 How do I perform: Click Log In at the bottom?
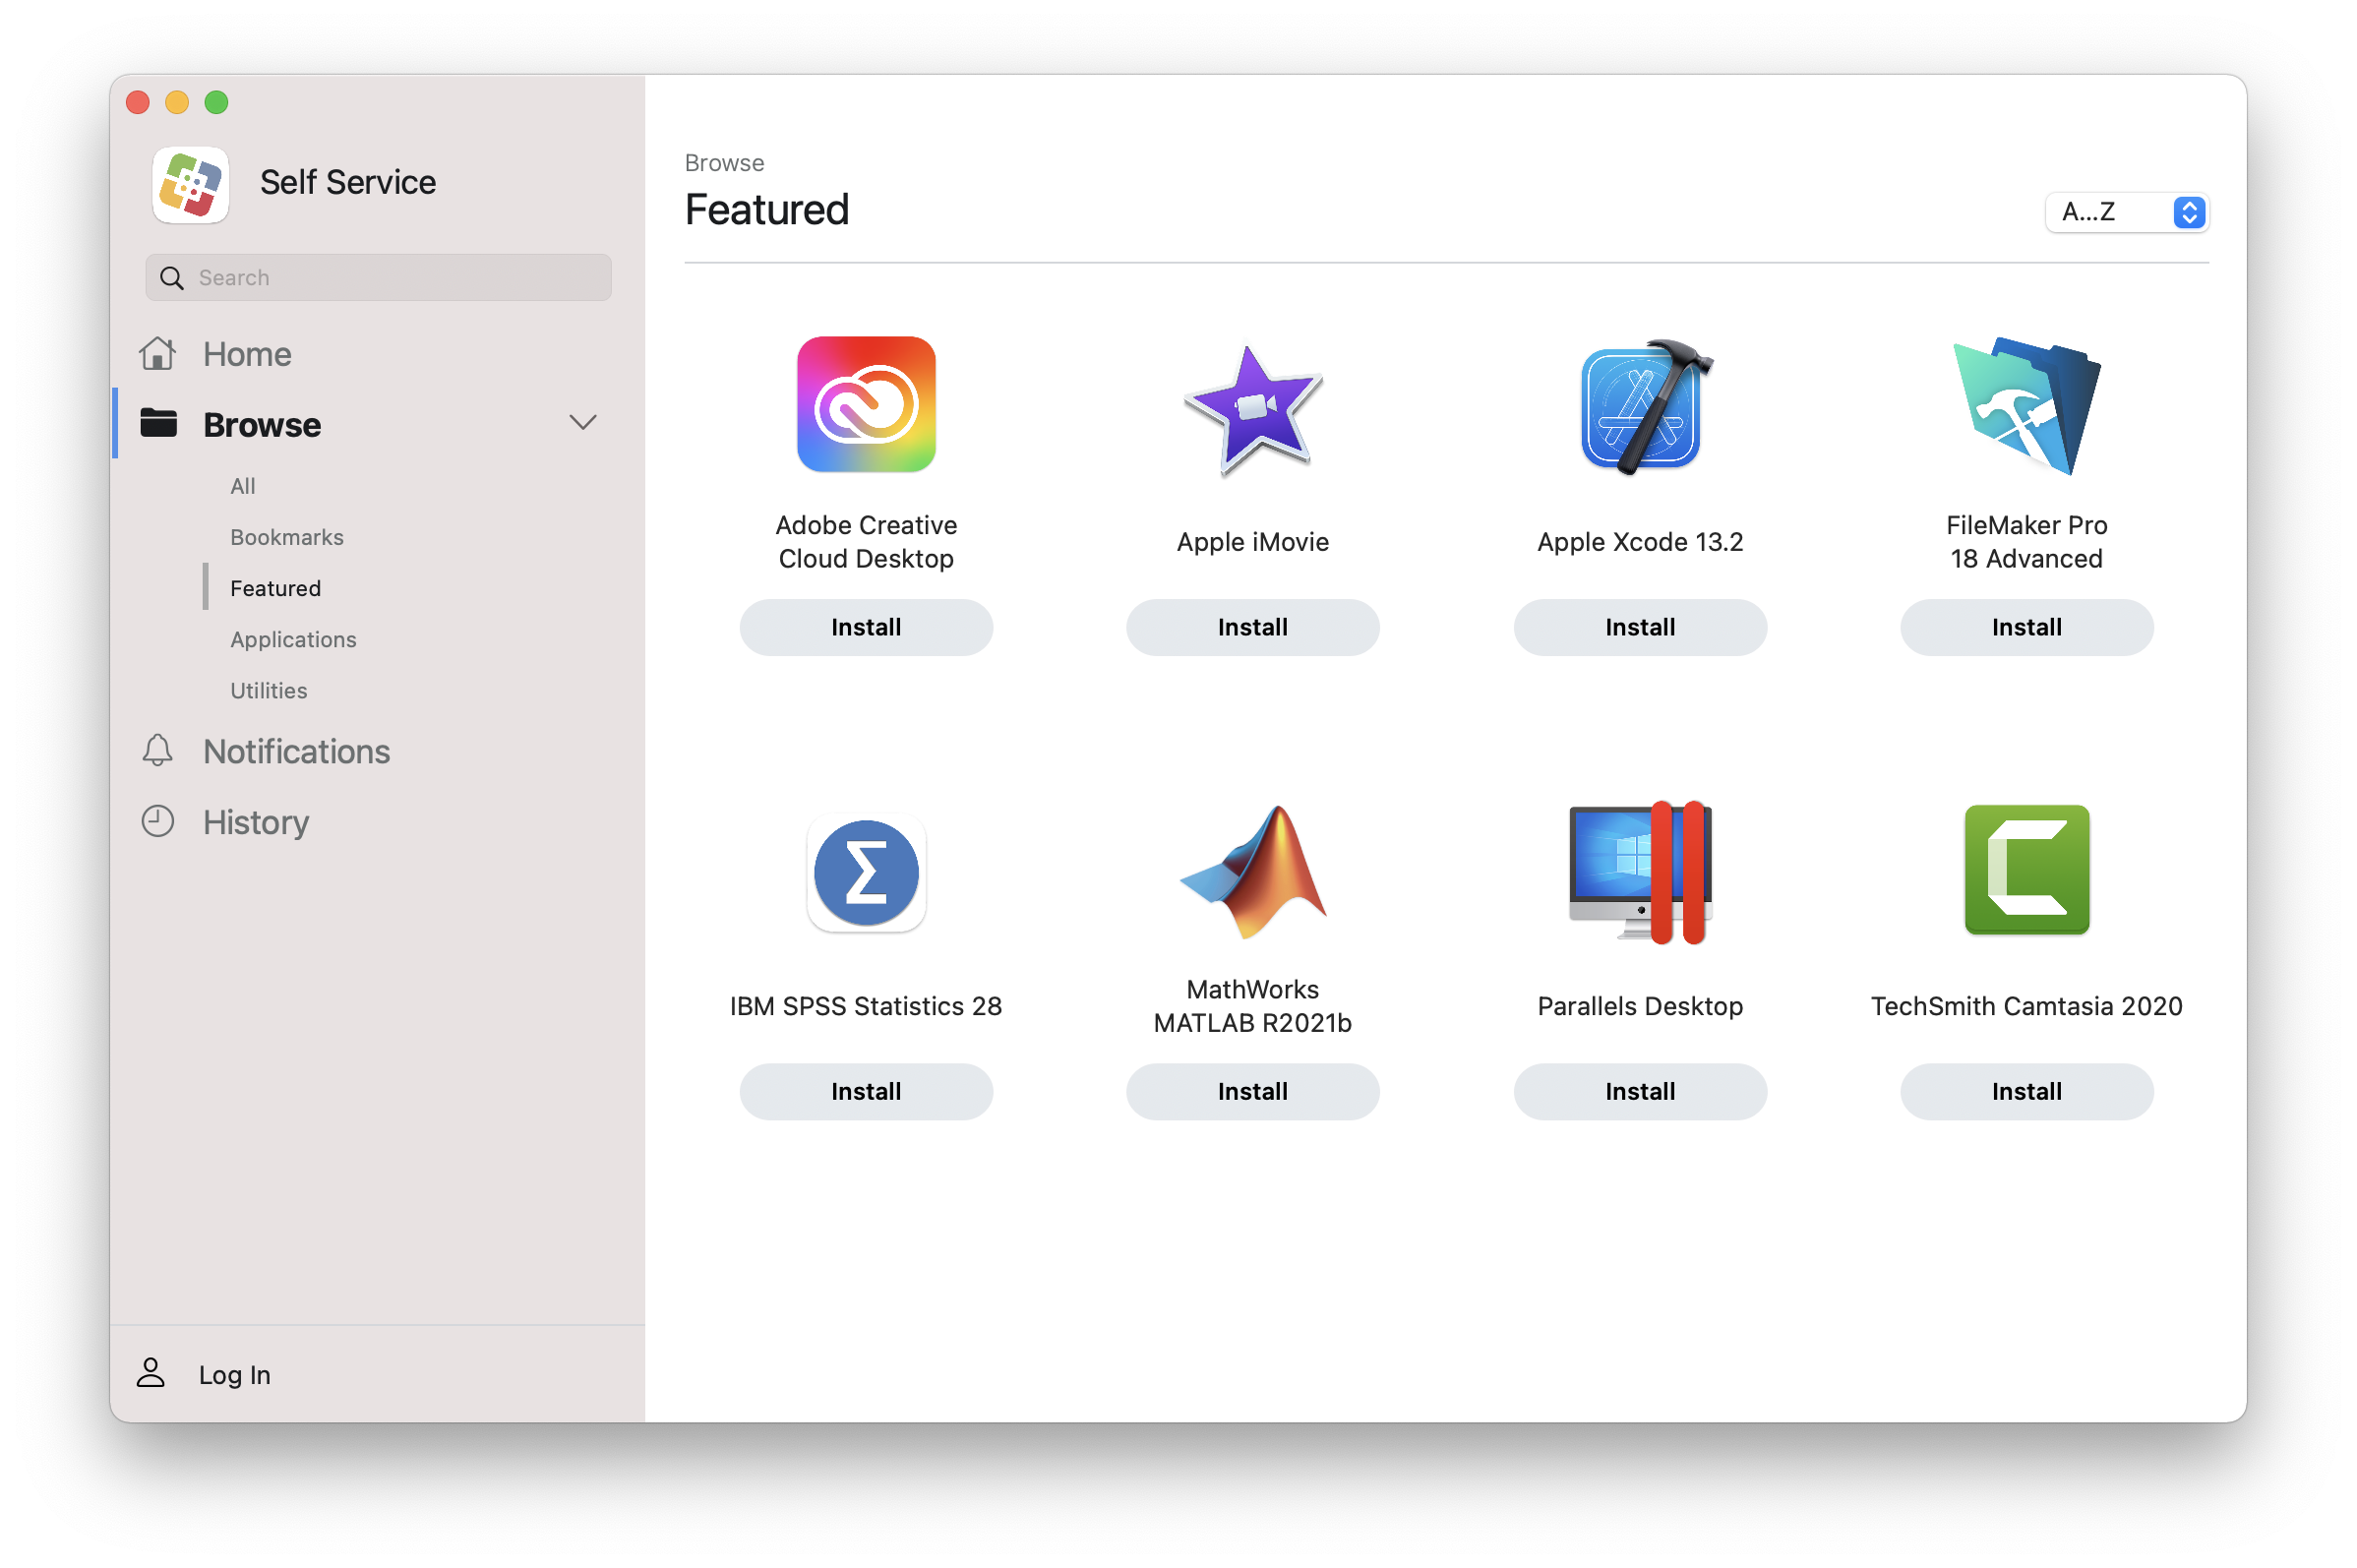(x=234, y=1374)
